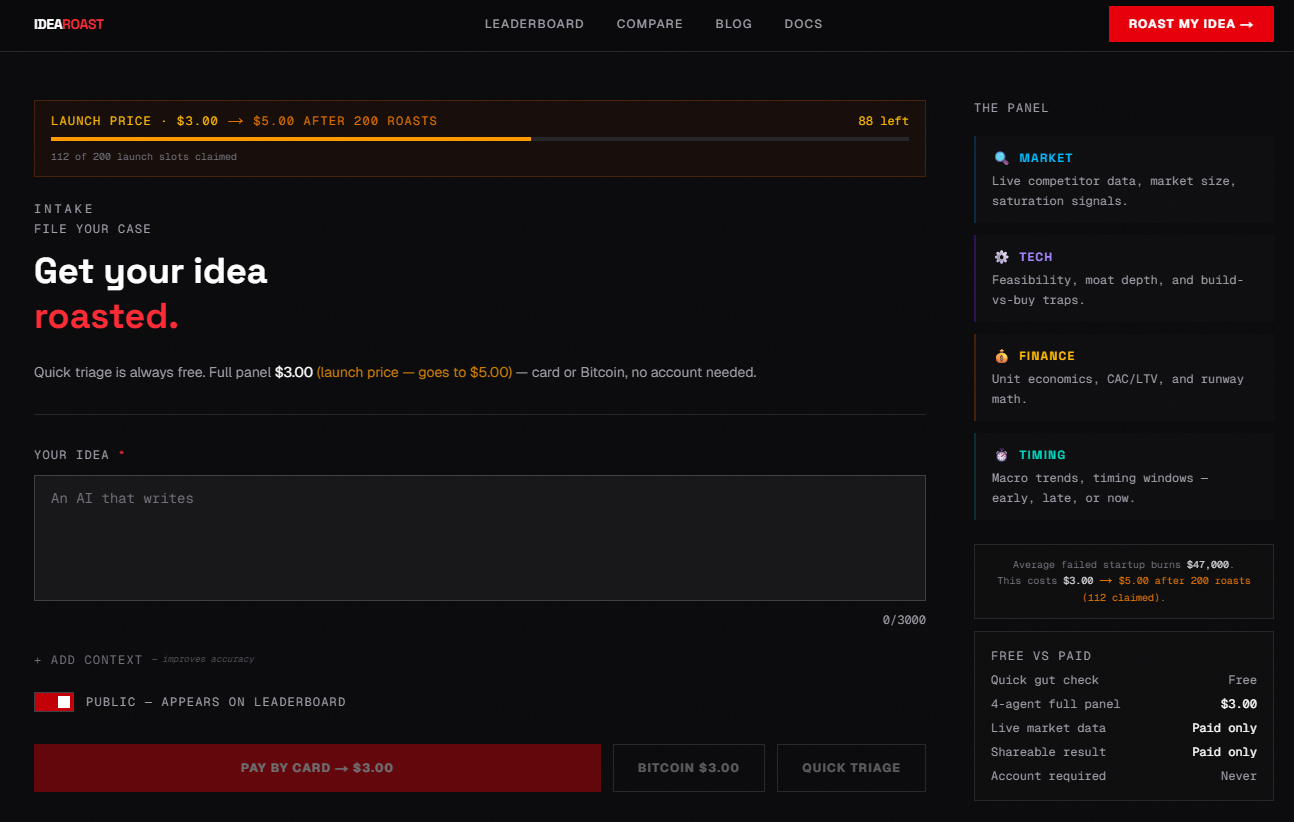Screen dimensions: 1294x822
Task: Click the '4-agent full panel' row
Action: (1124, 704)
